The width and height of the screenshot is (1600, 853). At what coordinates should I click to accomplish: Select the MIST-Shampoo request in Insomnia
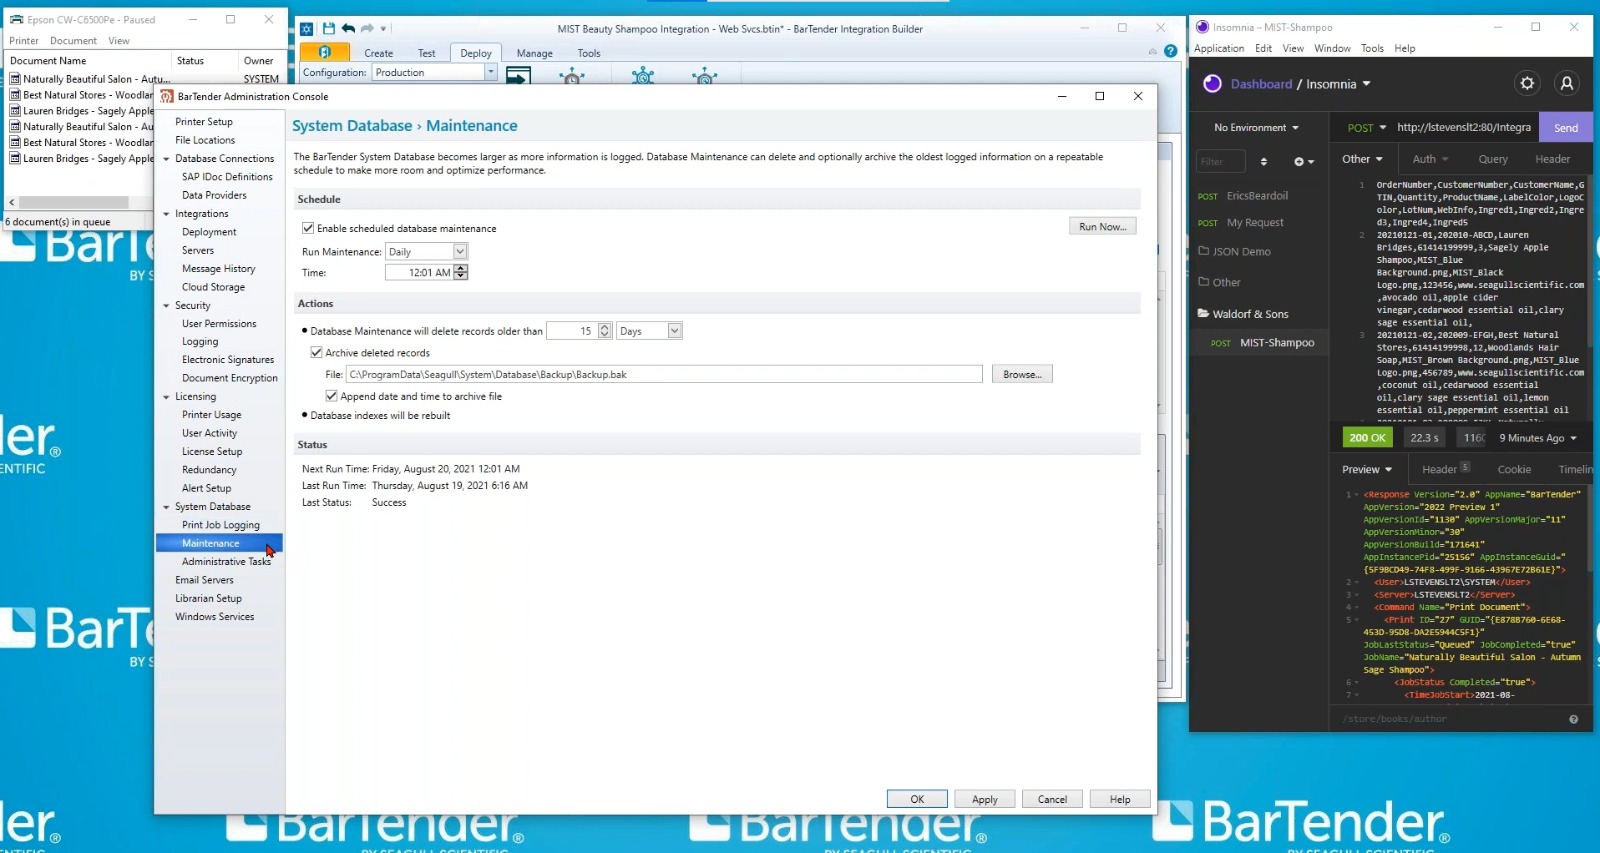(x=1259, y=343)
